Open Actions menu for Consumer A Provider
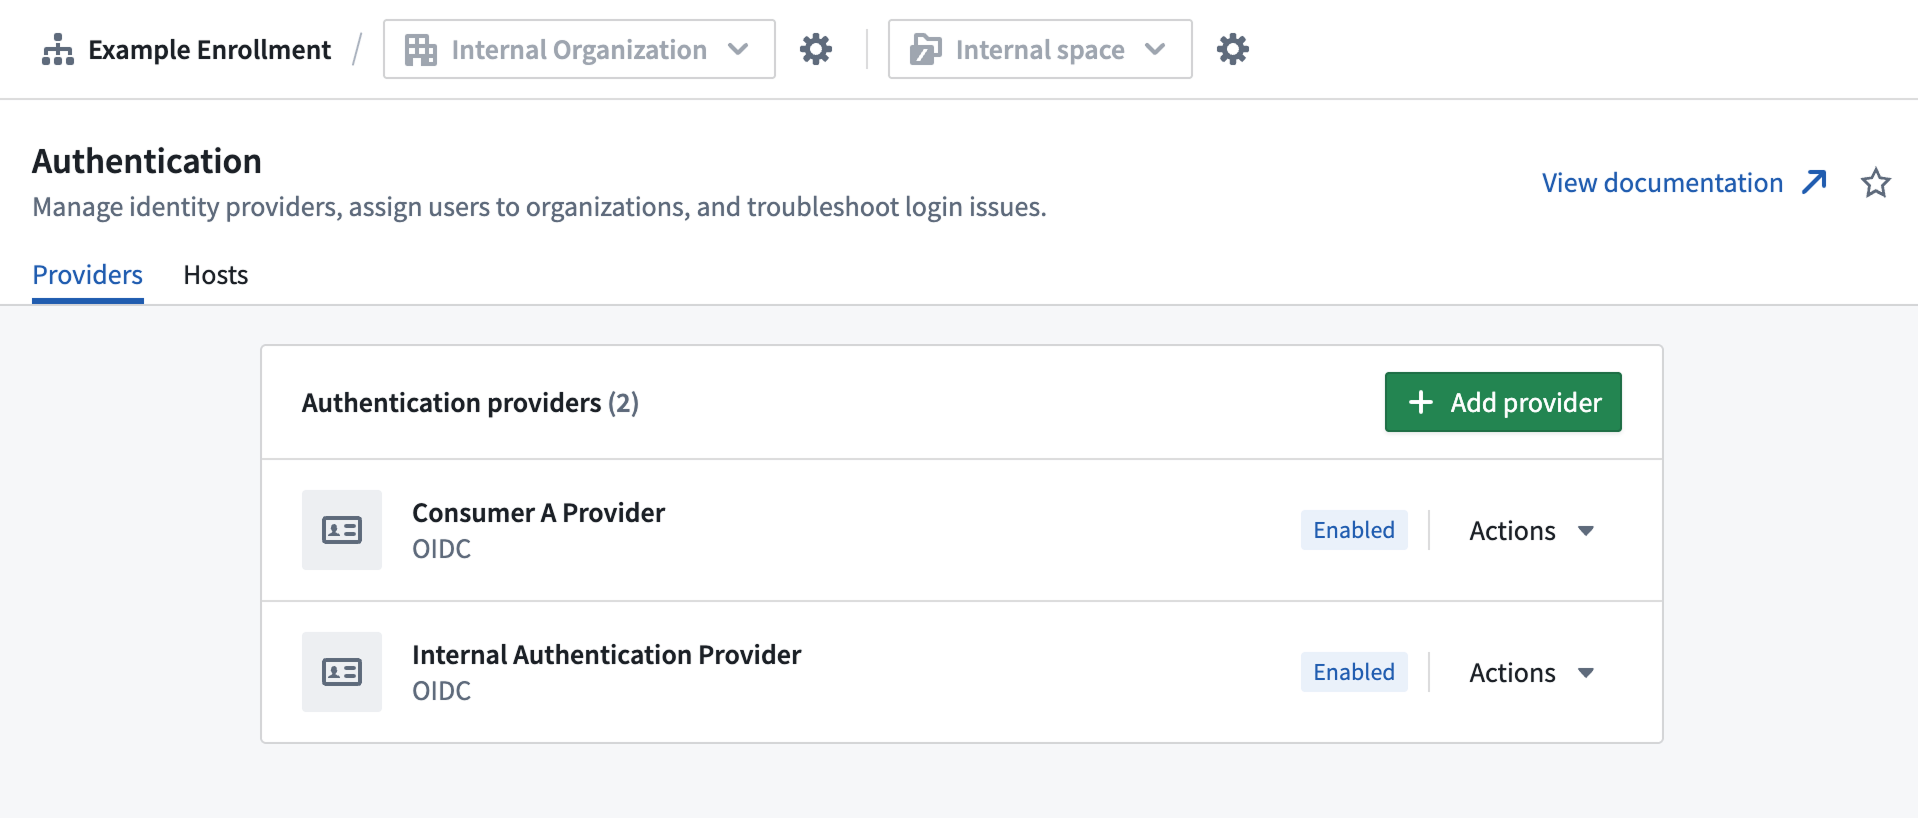1918x818 pixels. pyautogui.click(x=1530, y=531)
